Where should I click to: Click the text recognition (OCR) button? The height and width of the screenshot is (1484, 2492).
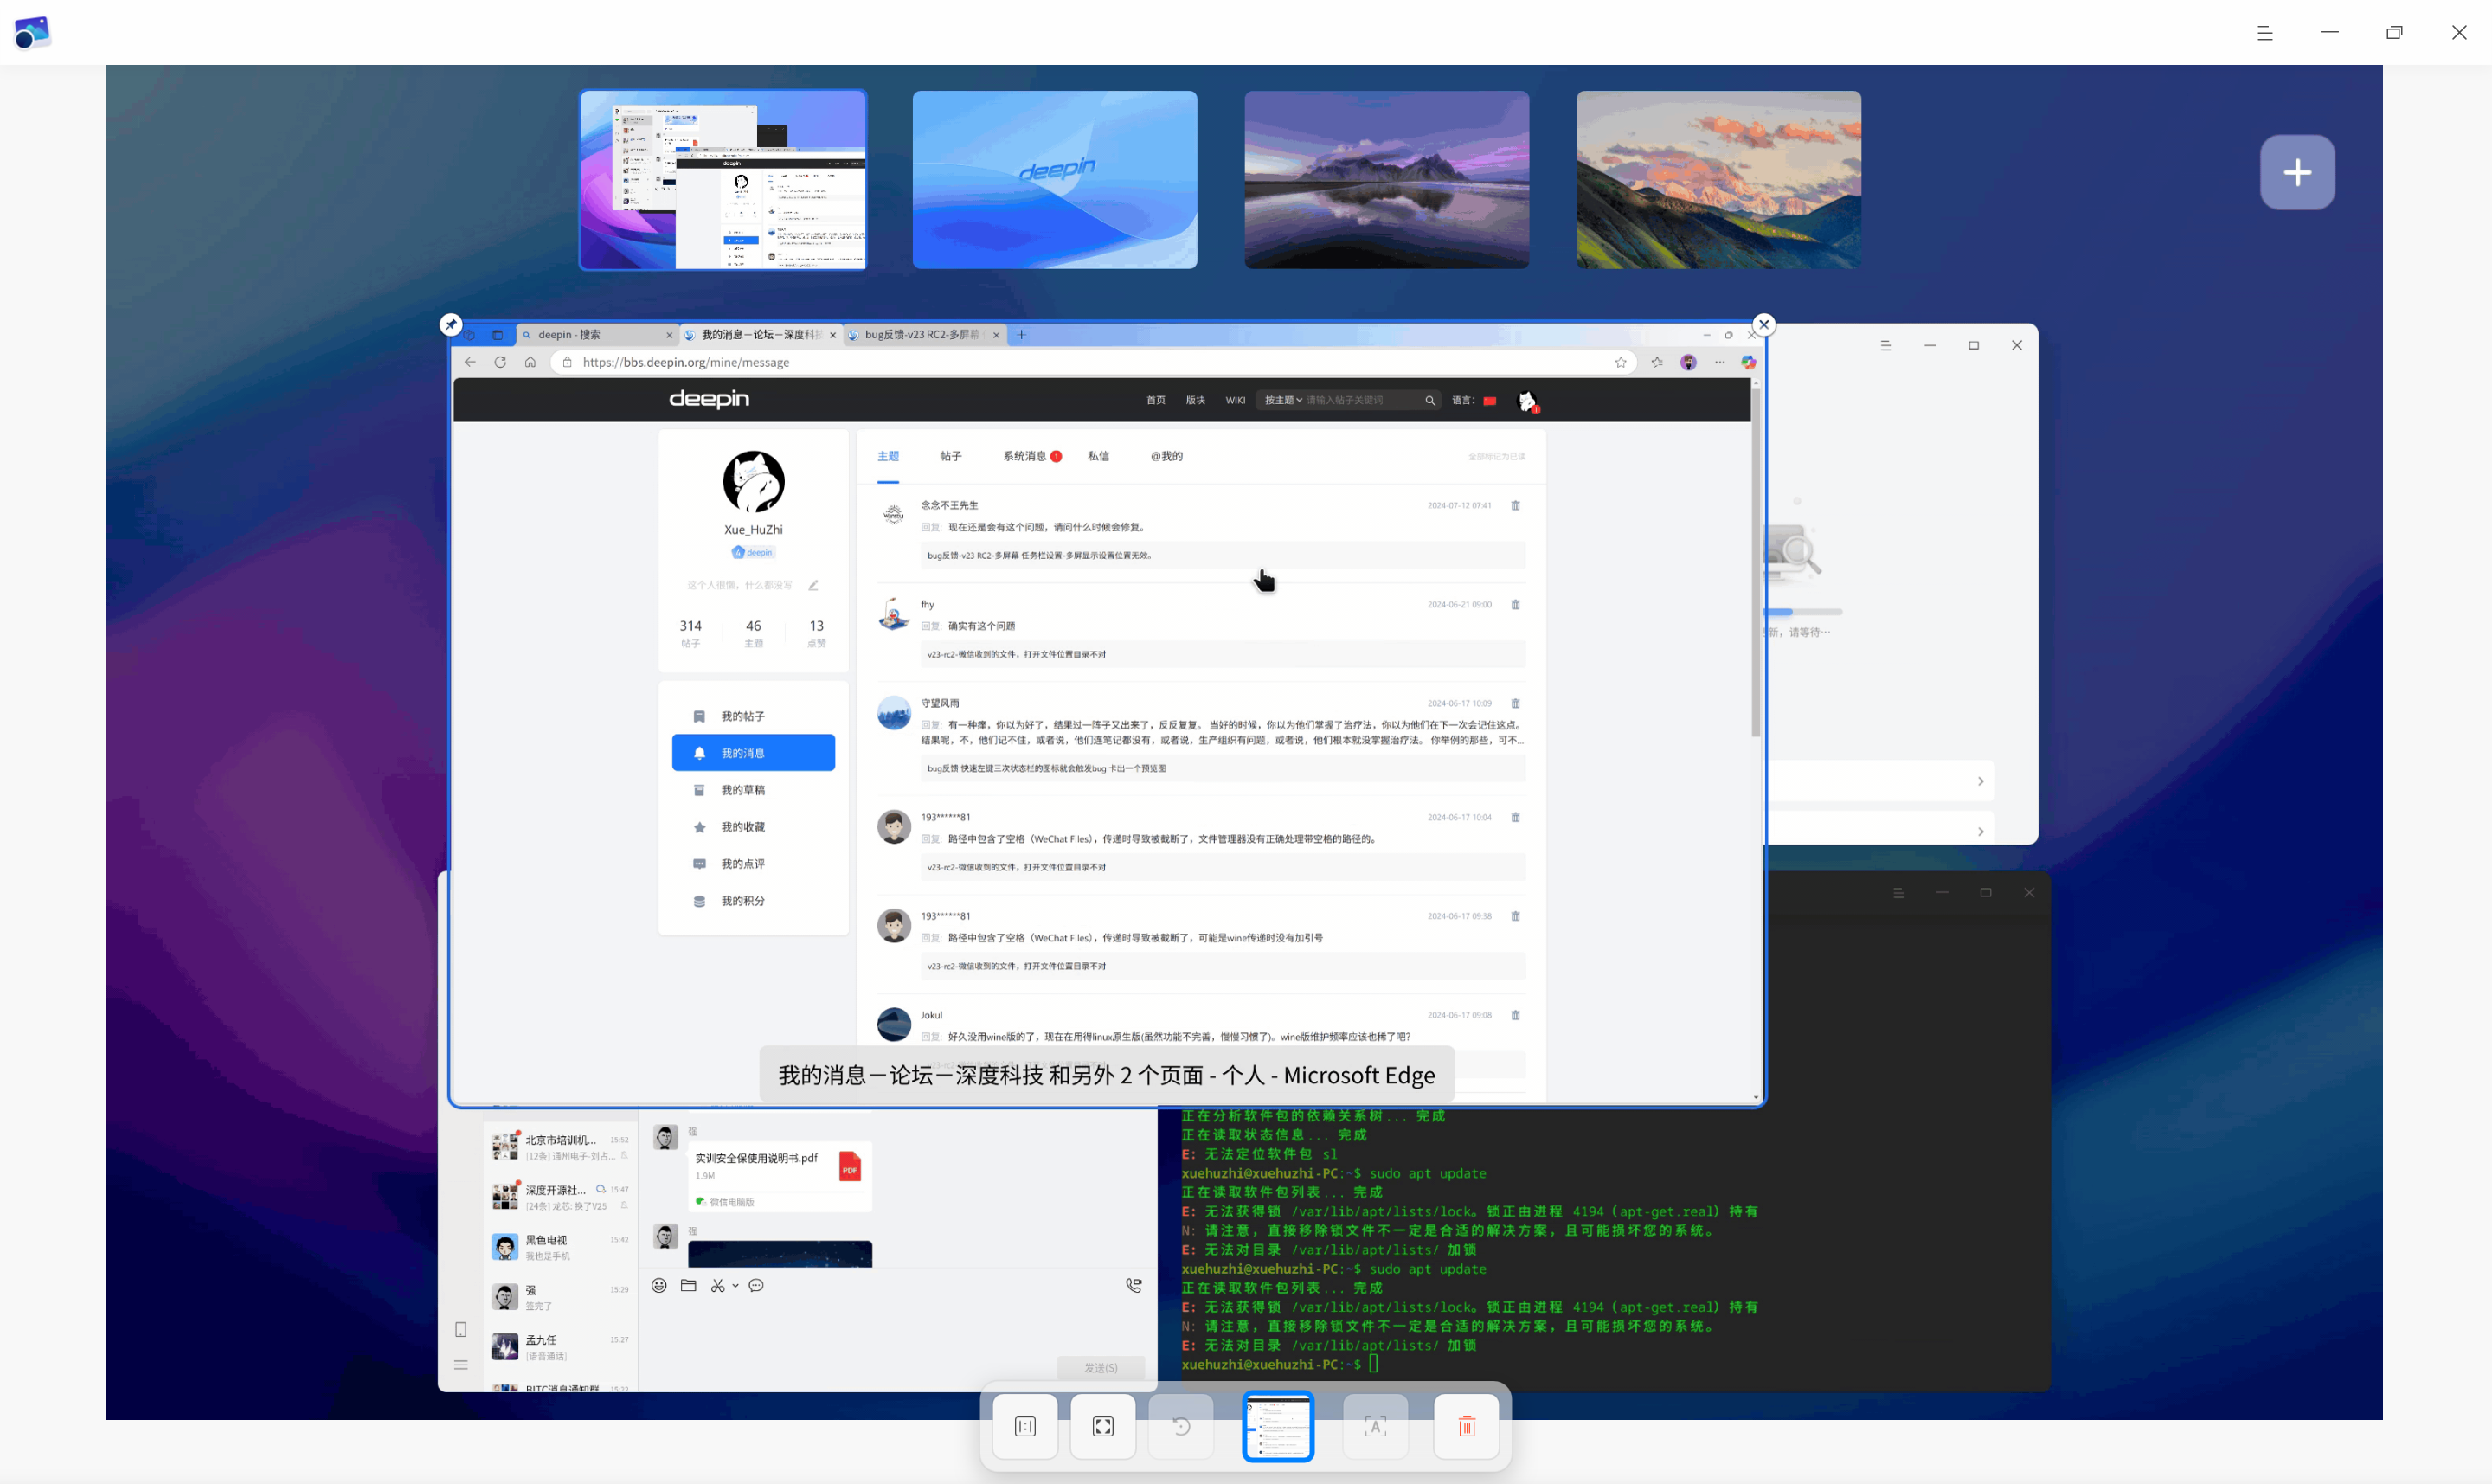pos(1375,1426)
